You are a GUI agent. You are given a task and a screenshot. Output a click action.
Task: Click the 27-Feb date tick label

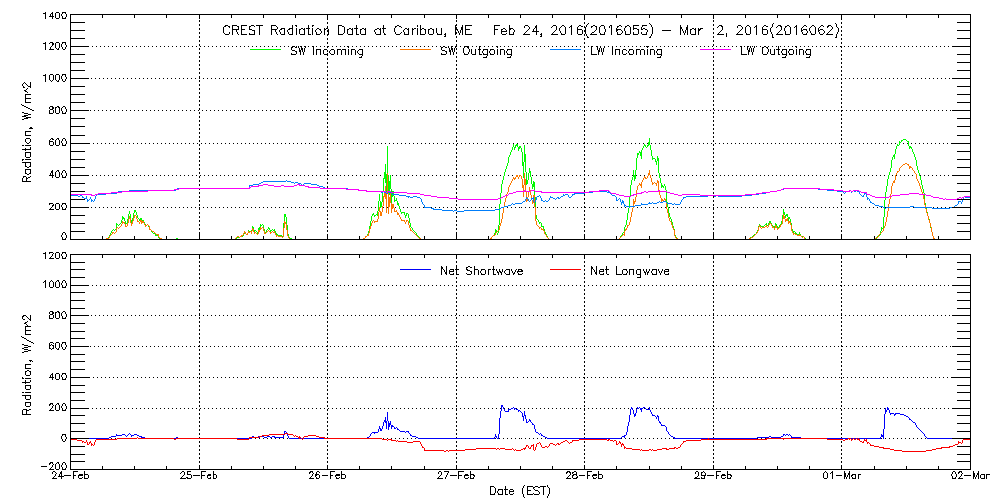point(456,478)
